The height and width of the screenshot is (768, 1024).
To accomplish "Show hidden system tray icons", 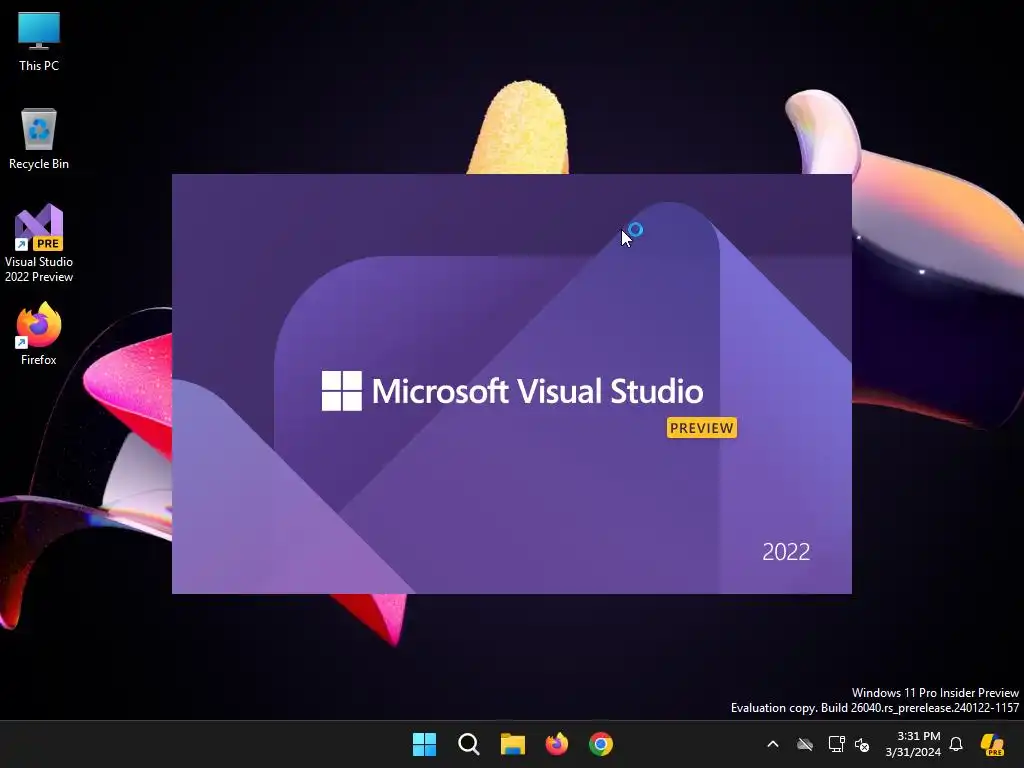I will point(773,744).
